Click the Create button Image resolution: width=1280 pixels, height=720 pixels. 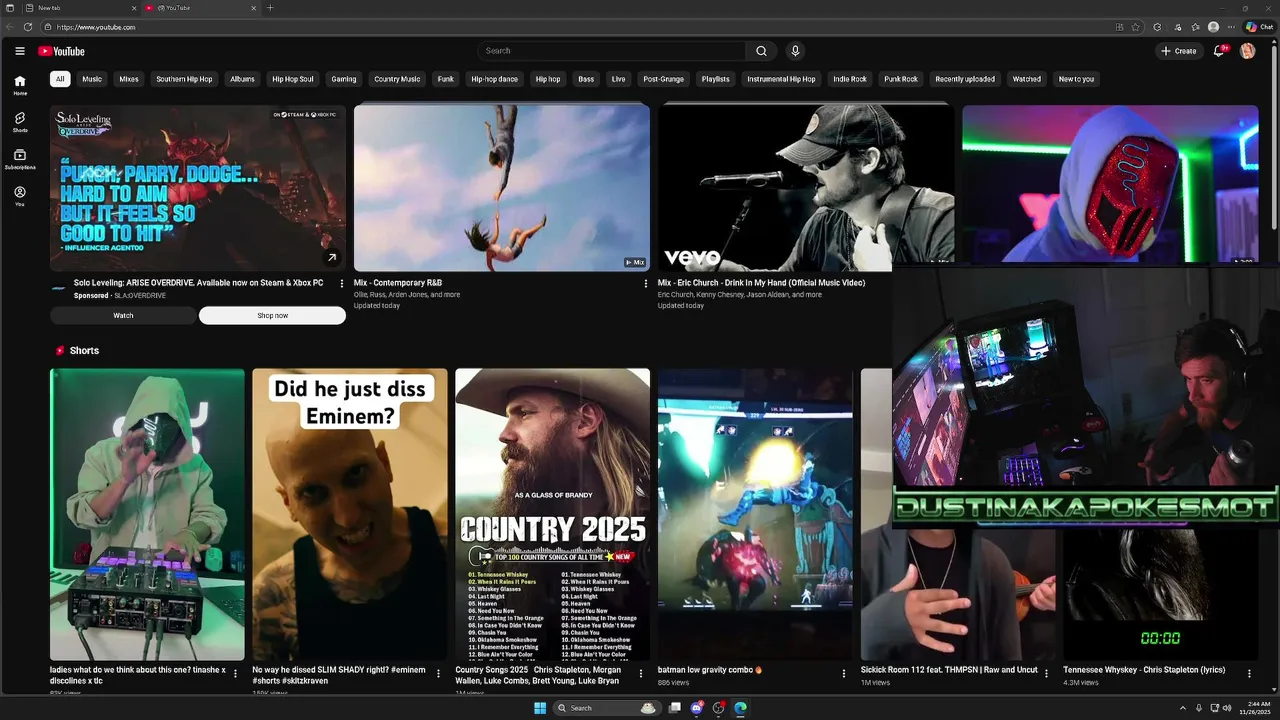pos(1179,51)
